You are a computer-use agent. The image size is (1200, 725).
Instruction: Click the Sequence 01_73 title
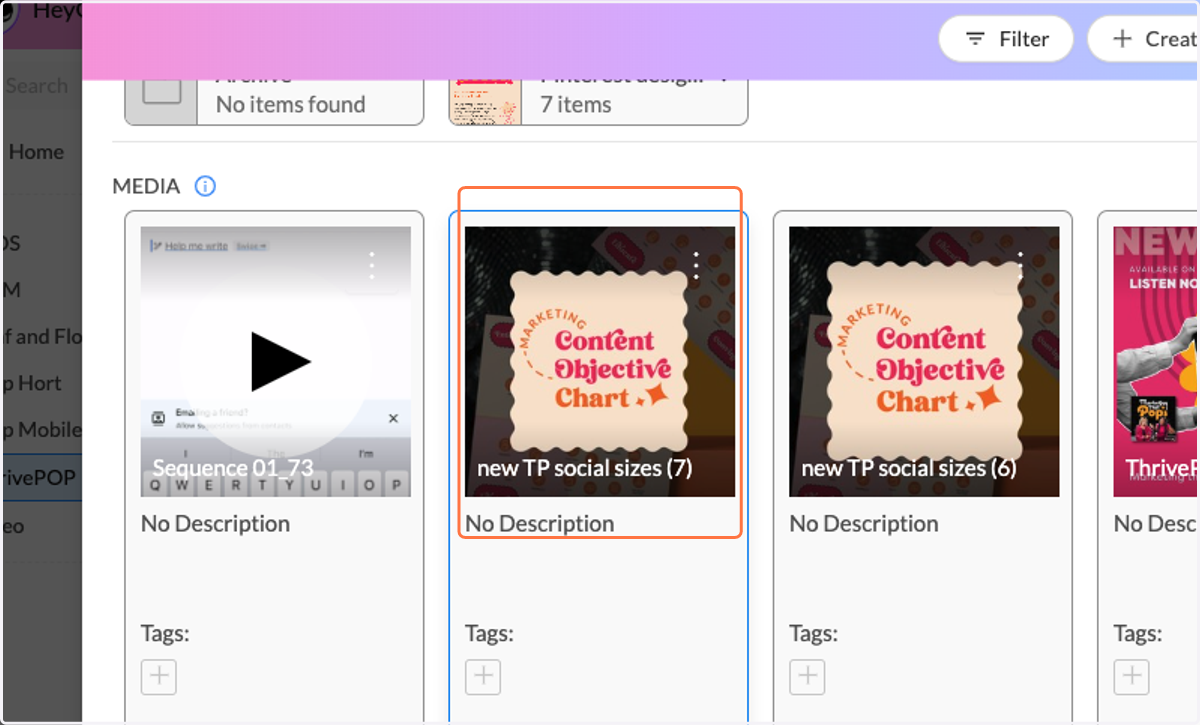click(233, 468)
